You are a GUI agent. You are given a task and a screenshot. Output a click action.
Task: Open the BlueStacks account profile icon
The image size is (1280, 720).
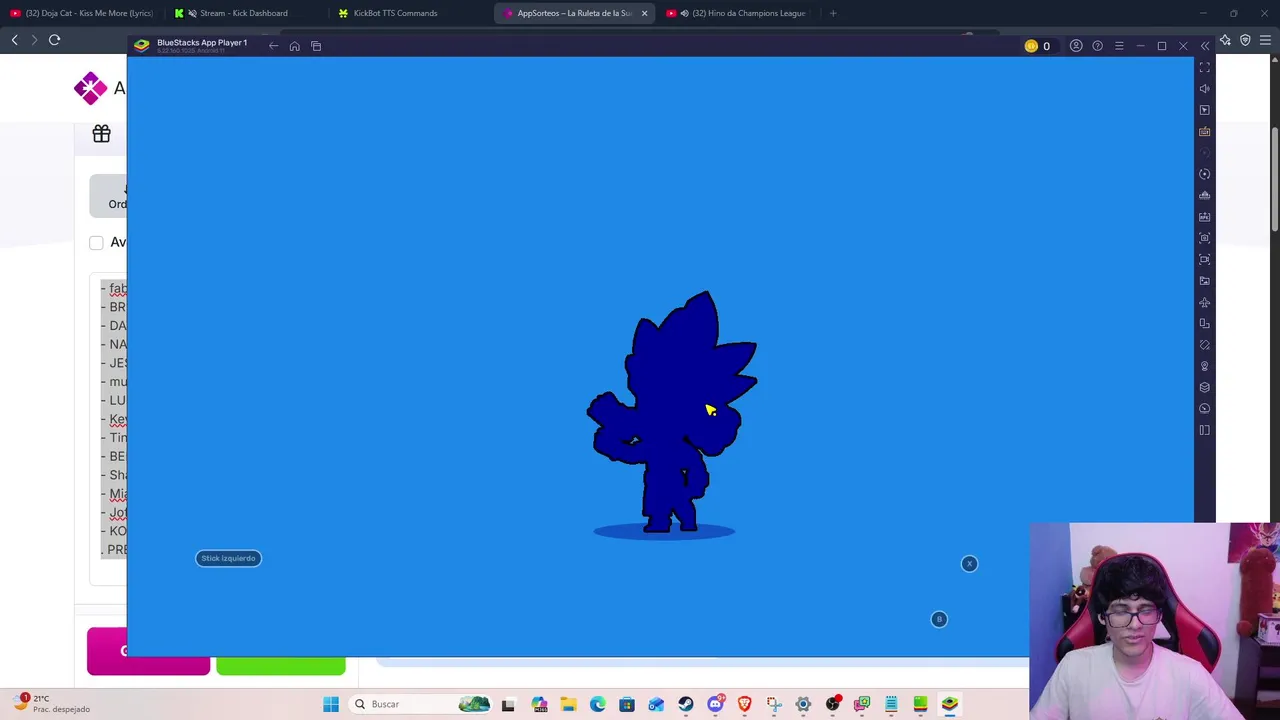pos(1076,46)
